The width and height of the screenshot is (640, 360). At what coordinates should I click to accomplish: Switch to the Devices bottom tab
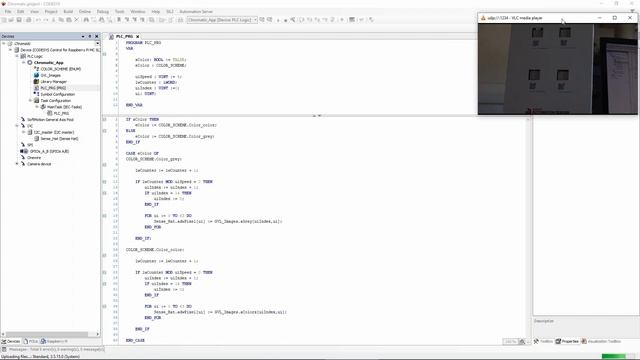pyautogui.click(x=11, y=341)
